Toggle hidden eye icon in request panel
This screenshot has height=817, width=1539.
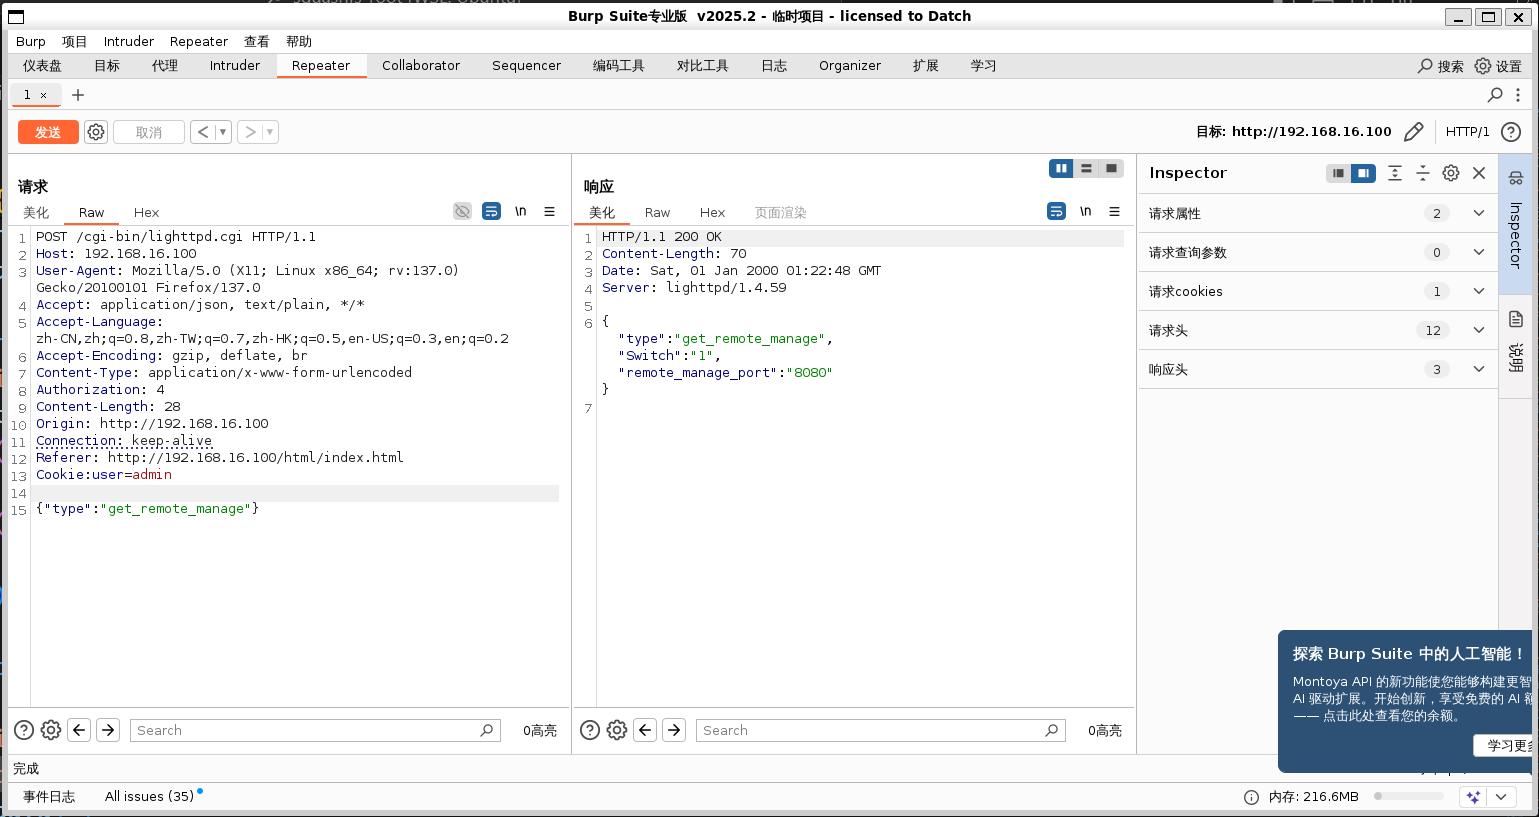(462, 211)
